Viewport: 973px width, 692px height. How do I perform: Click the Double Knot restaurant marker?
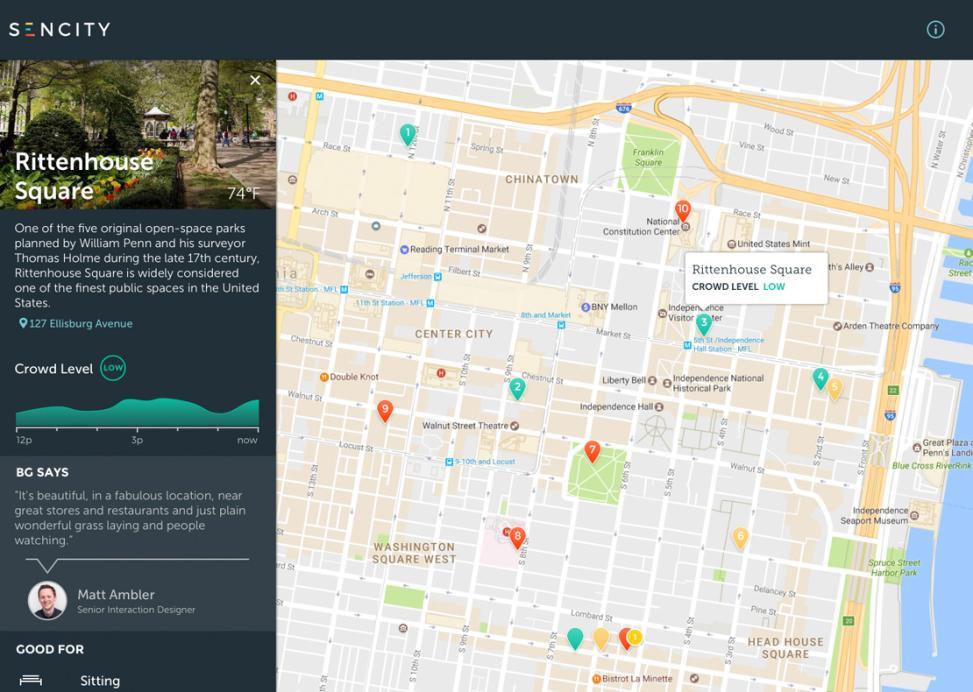point(323,377)
